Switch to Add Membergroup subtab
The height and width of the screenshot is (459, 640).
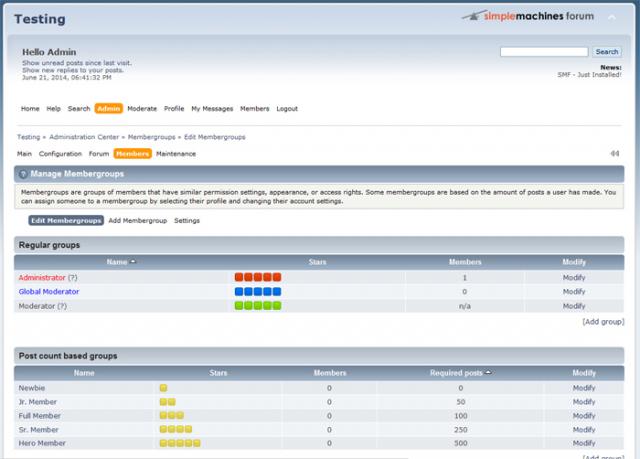[x=138, y=221]
